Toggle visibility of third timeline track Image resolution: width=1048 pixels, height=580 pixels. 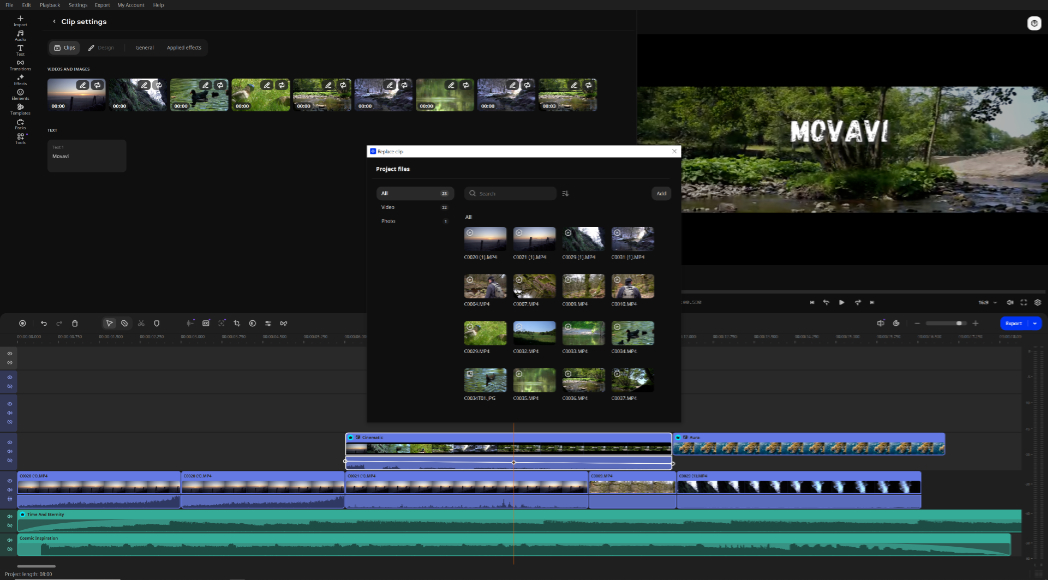[x=9, y=404]
